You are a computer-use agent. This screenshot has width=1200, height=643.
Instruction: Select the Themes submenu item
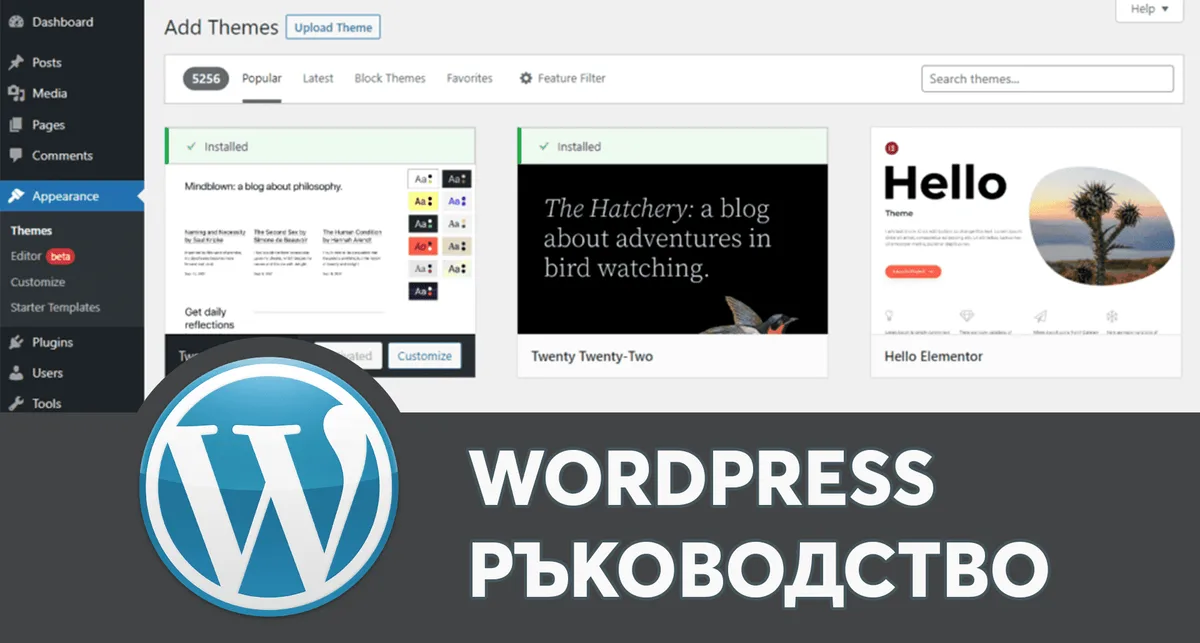pyautogui.click(x=31, y=231)
